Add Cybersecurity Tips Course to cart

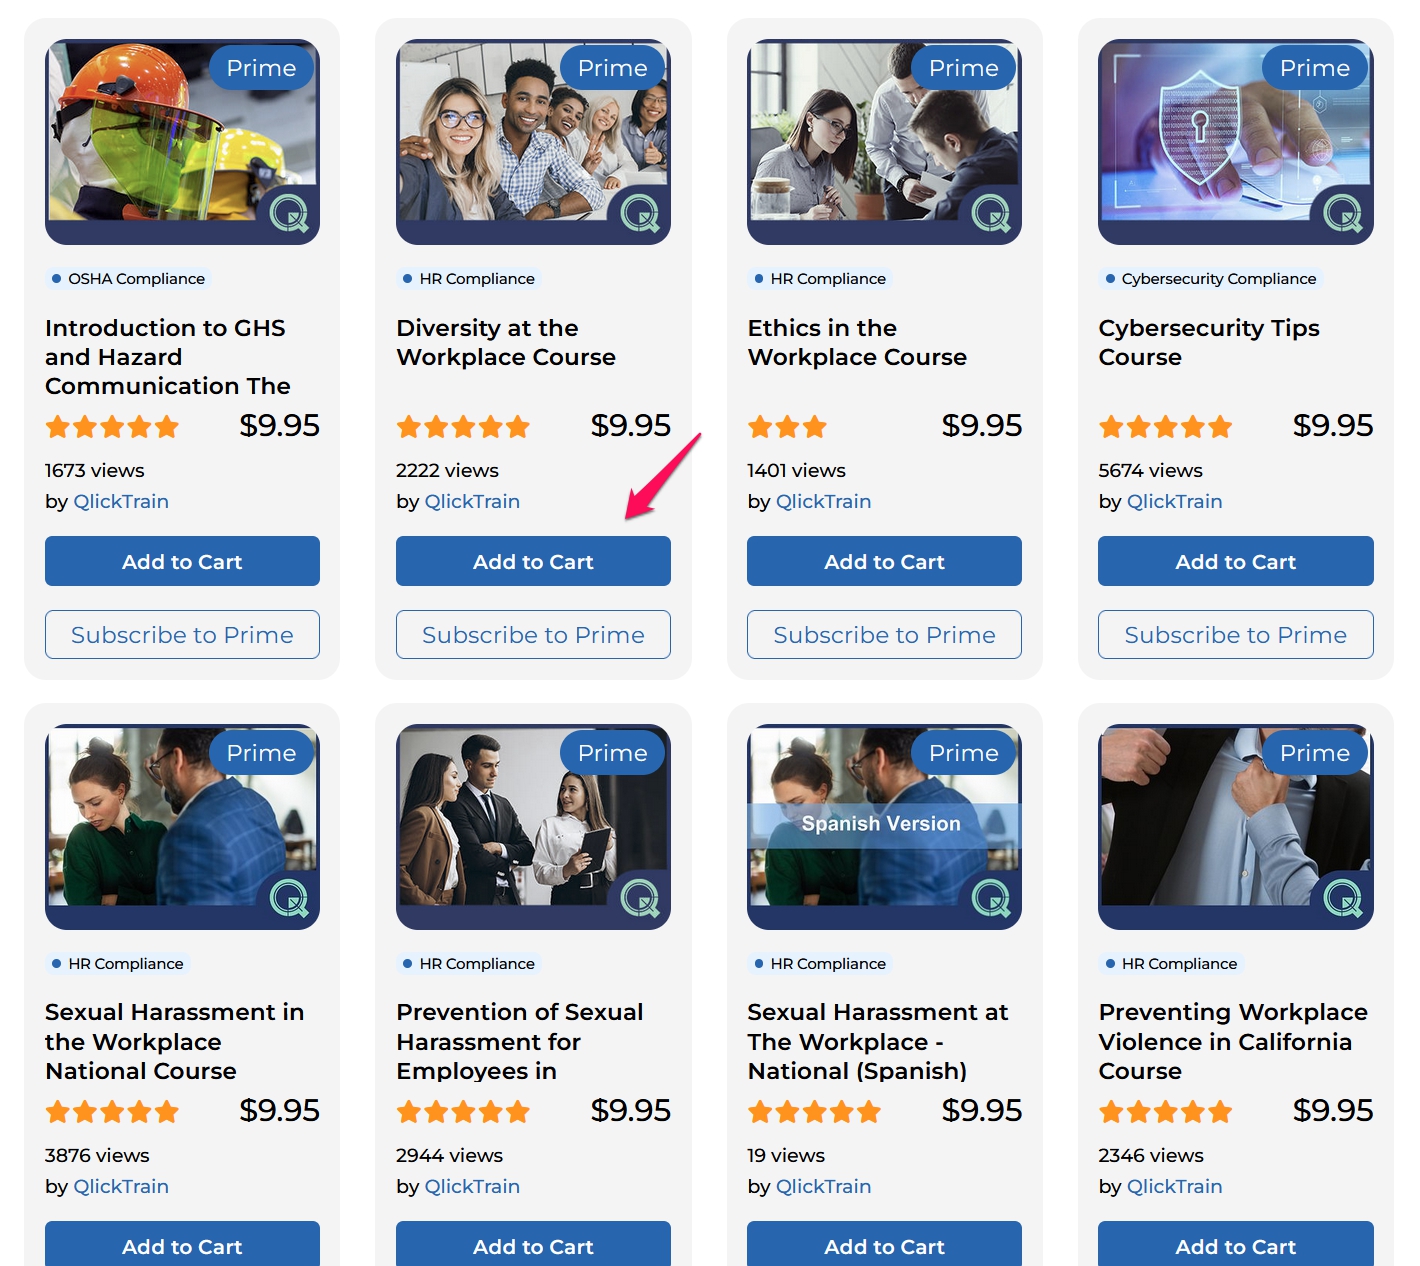(x=1236, y=561)
